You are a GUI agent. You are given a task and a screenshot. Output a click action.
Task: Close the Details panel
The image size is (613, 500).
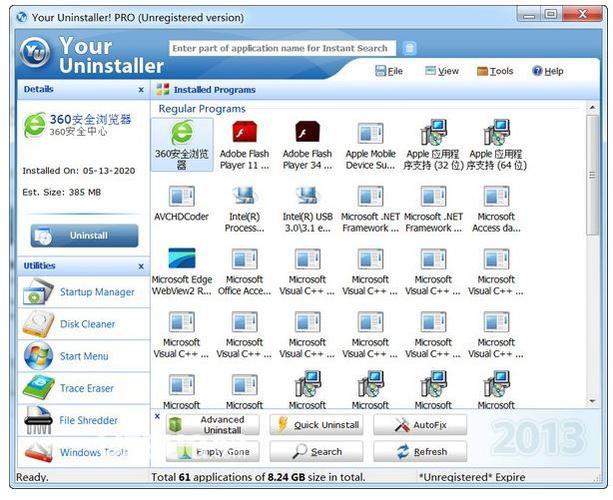(x=141, y=90)
